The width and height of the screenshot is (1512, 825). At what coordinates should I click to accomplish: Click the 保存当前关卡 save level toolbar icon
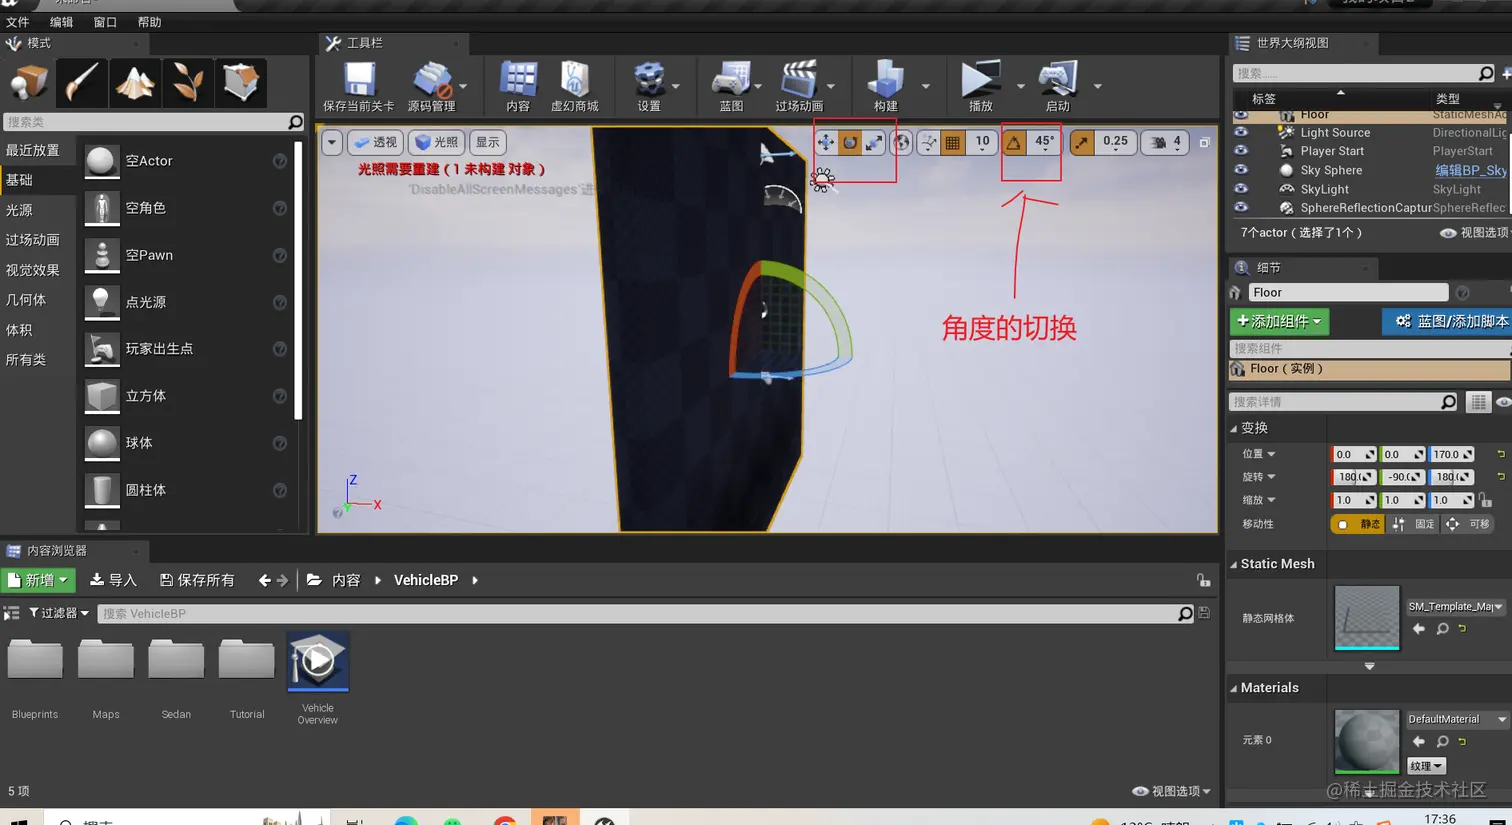coord(358,86)
